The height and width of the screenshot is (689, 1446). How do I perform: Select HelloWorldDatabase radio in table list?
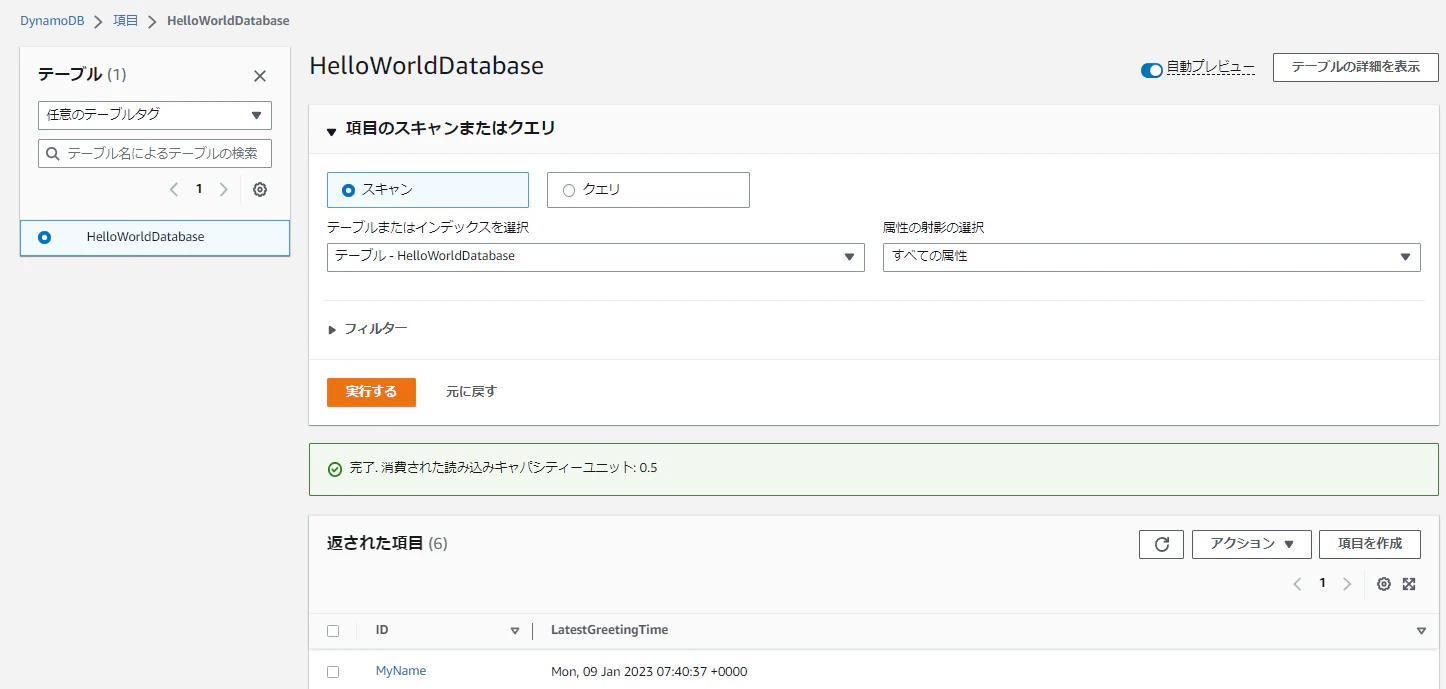[x=44, y=238]
